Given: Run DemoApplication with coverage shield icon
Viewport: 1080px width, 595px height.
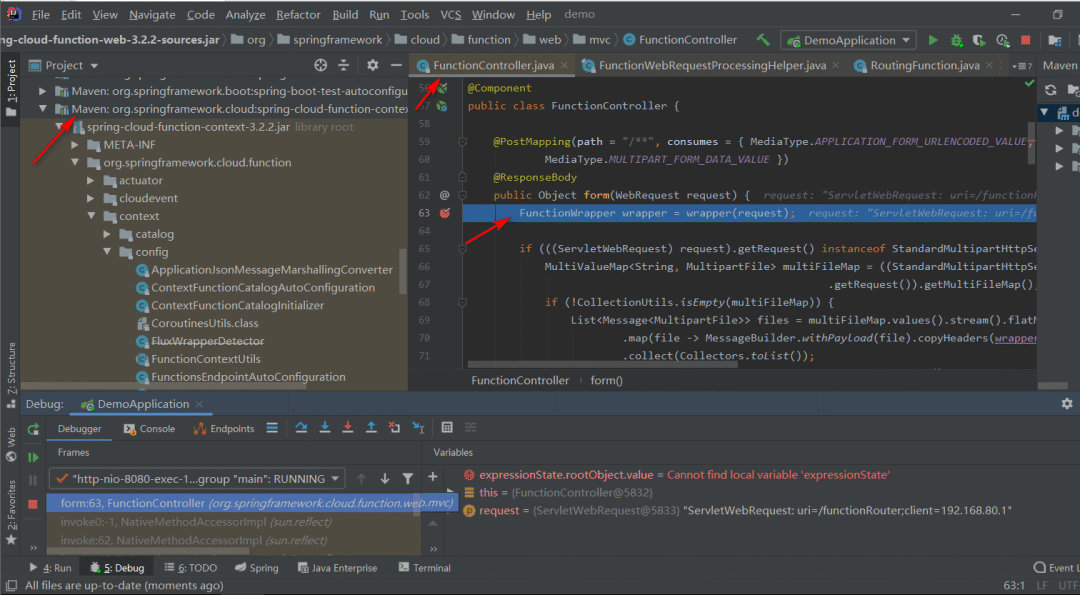Looking at the screenshot, I should [x=979, y=40].
